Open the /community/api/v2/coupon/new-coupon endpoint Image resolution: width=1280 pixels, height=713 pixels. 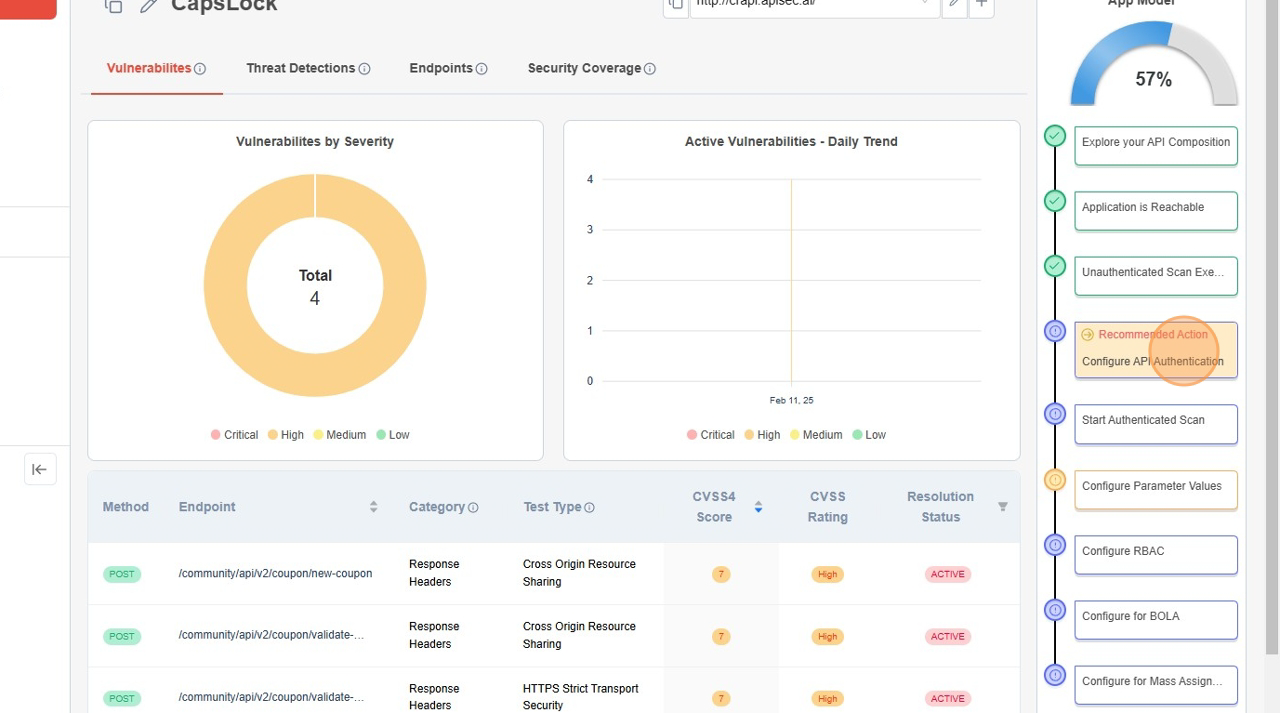tap(274, 573)
